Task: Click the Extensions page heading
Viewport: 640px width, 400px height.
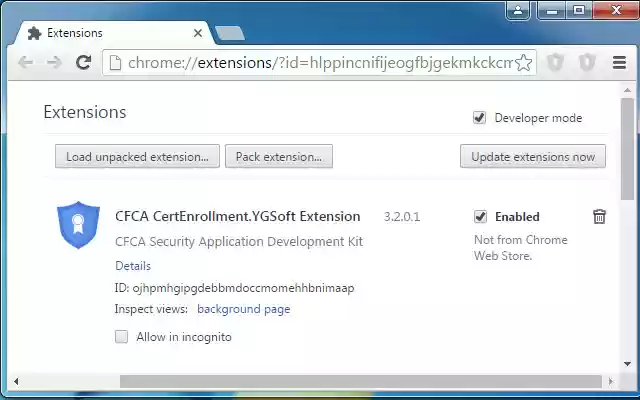Action: (85, 112)
